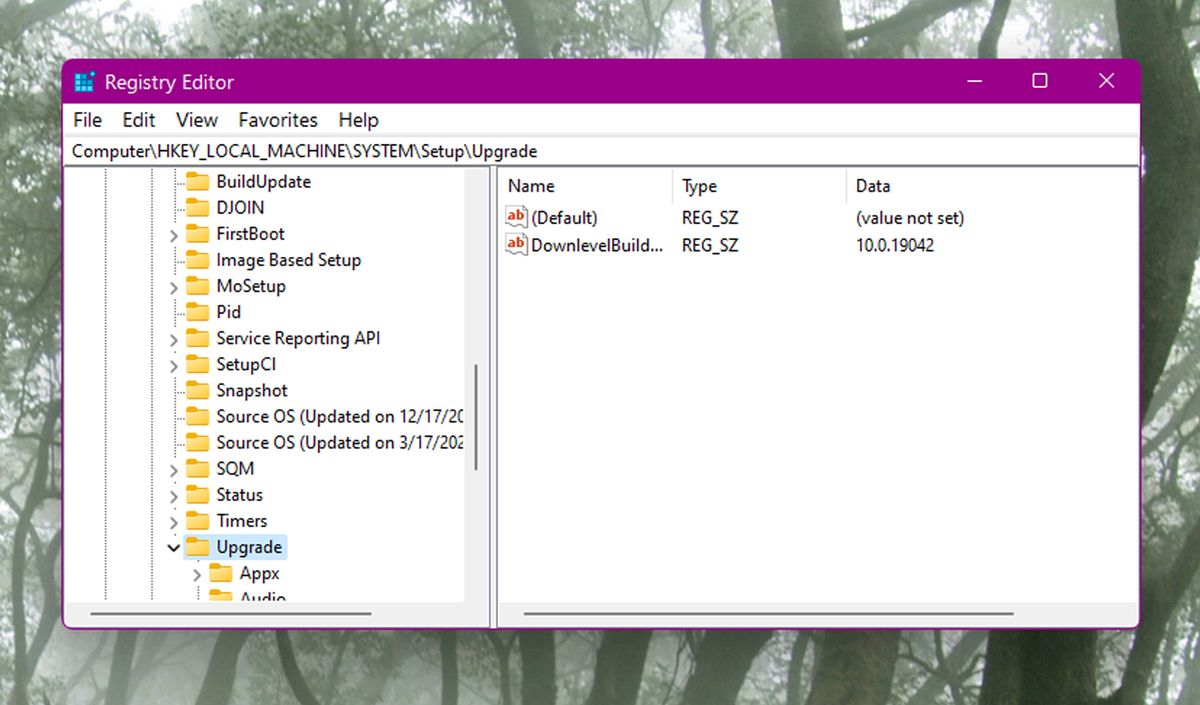This screenshot has height=705, width=1200.
Task: Open the Edit menu
Action: pyautogui.click(x=138, y=120)
